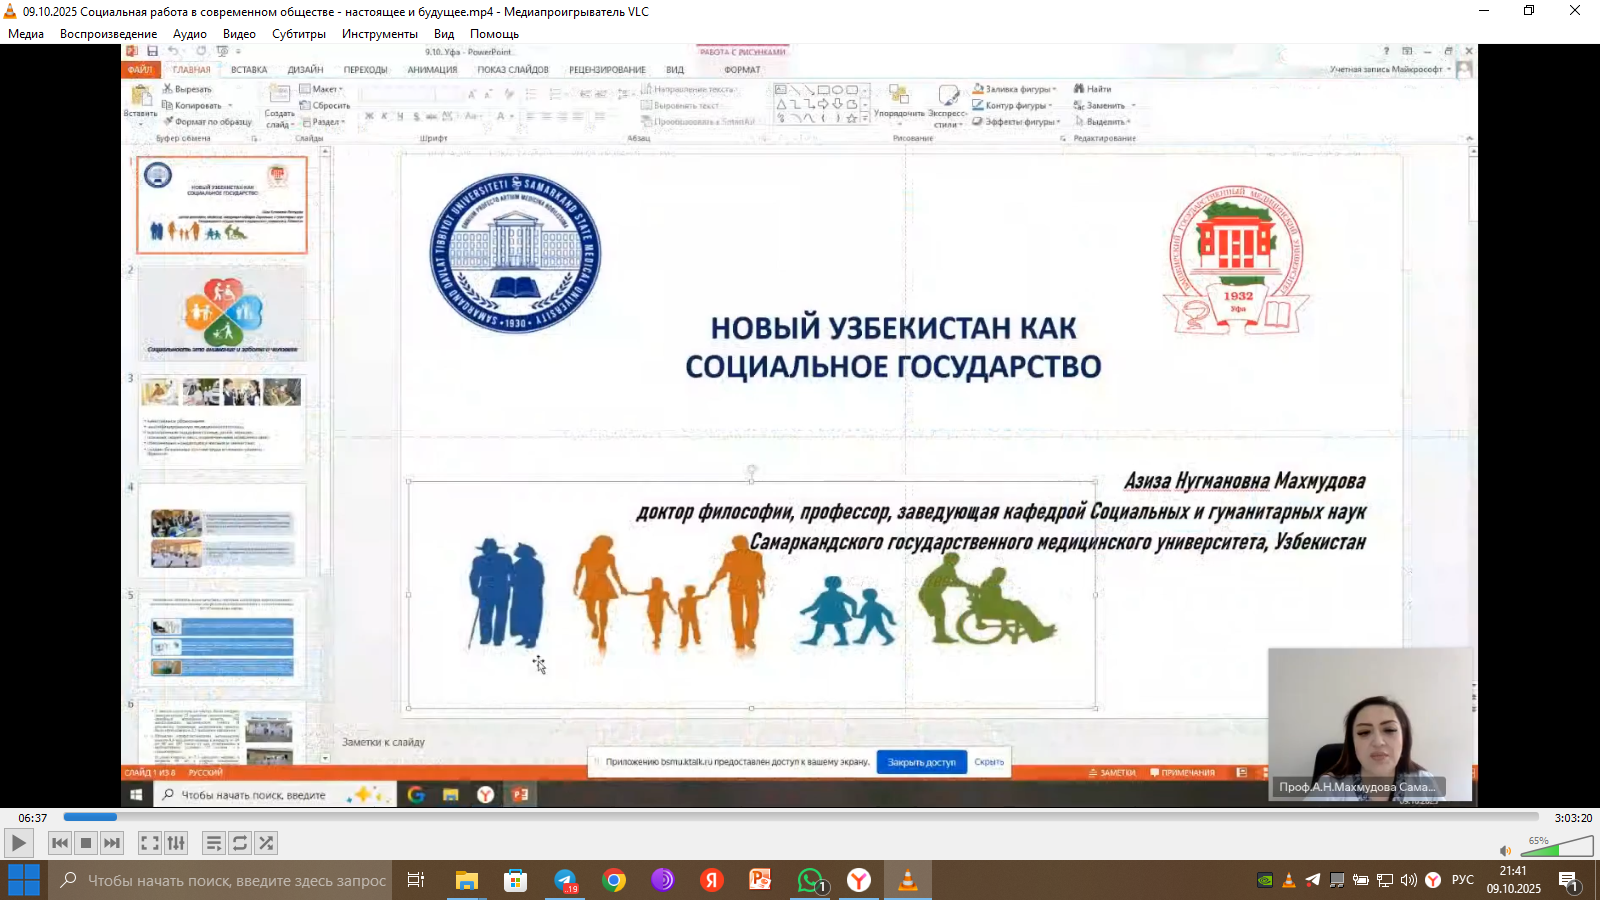Click the total duration label 3:03:20

(1572, 818)
